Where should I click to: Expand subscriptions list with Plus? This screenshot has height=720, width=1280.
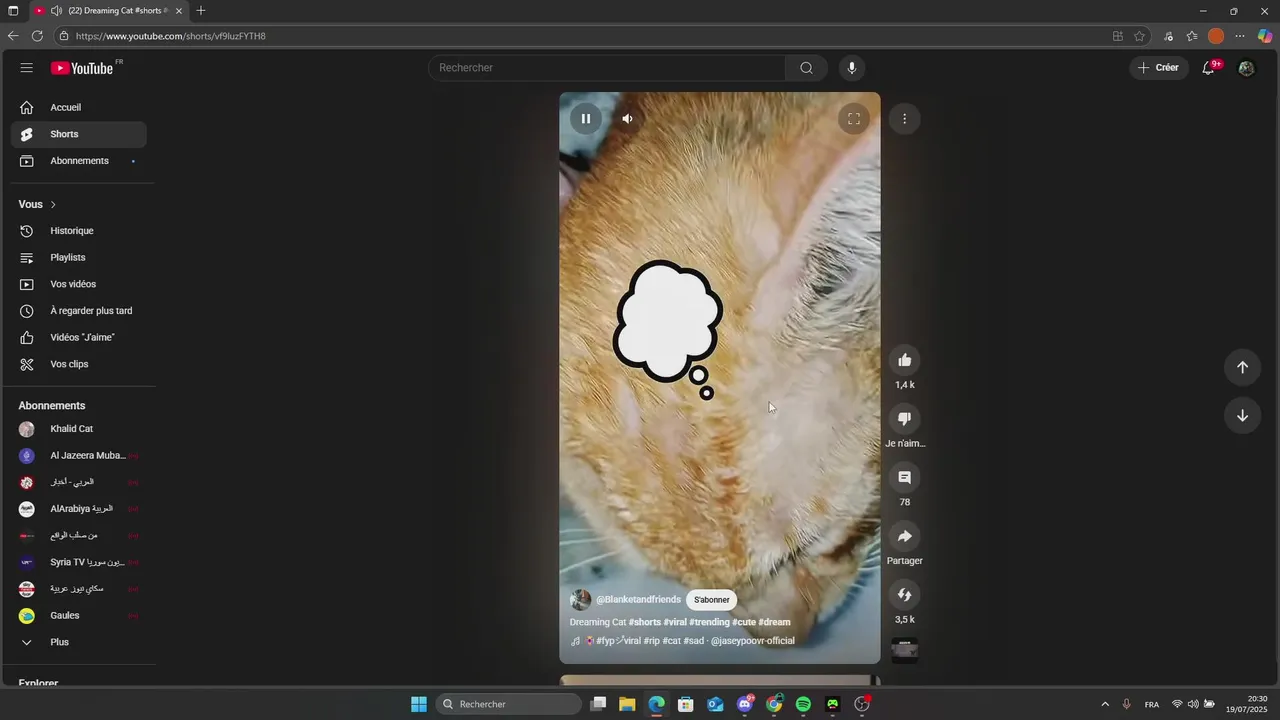(78, 642)
